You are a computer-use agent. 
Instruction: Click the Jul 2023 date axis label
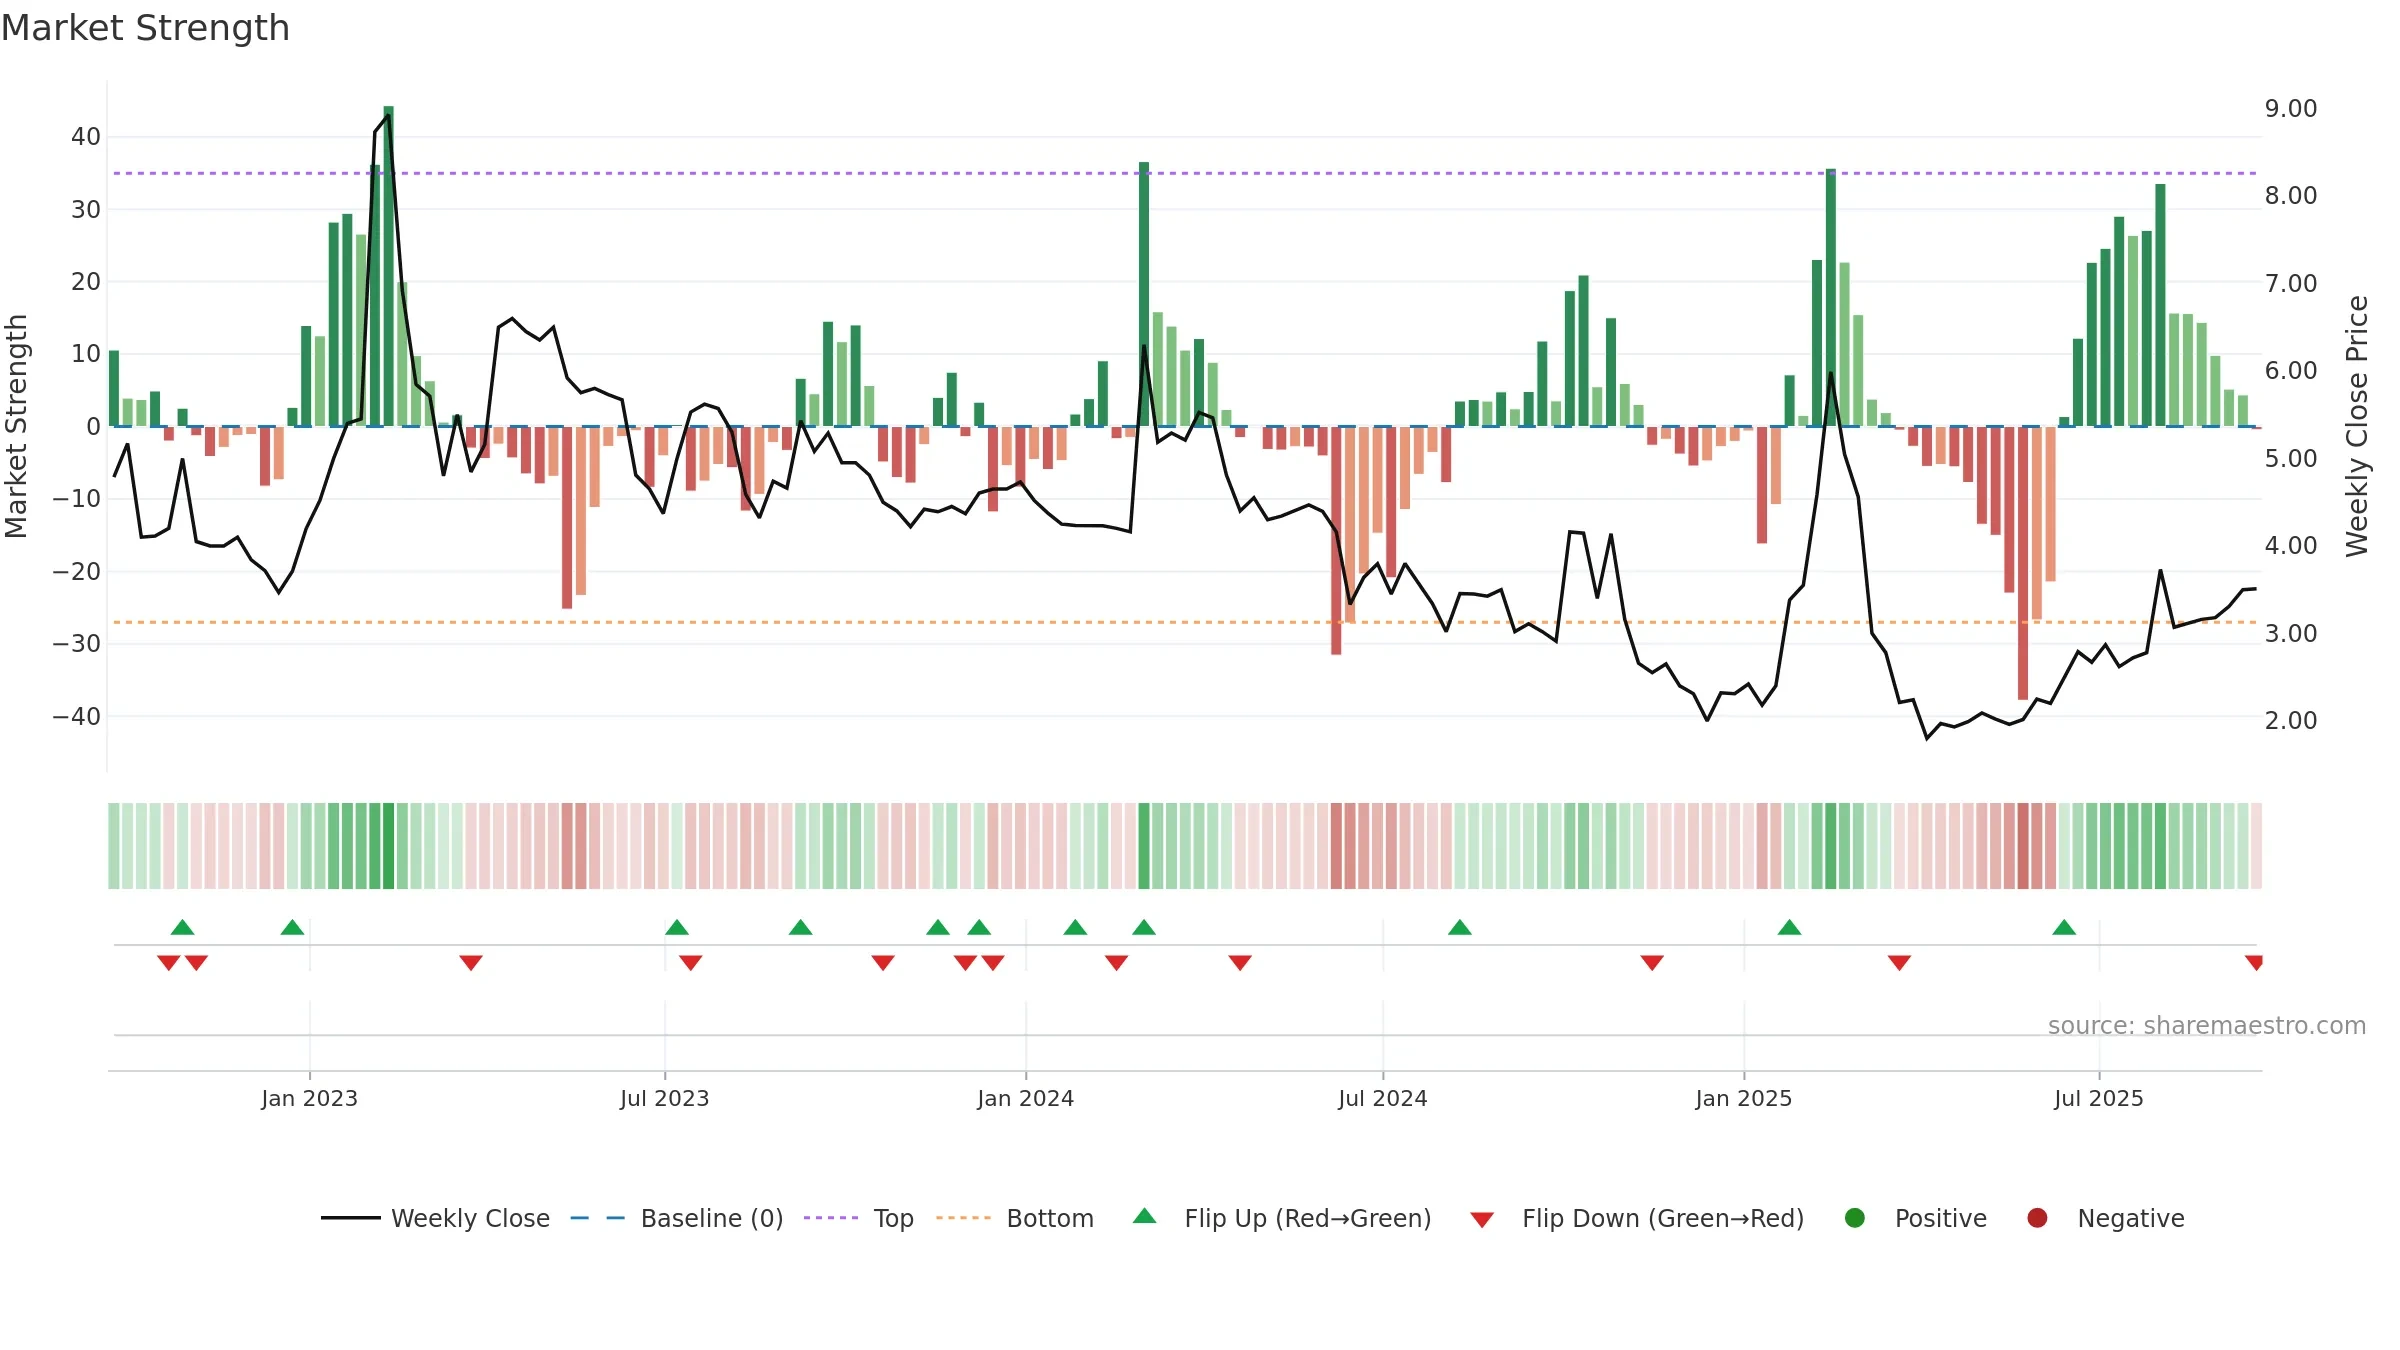665,1098
